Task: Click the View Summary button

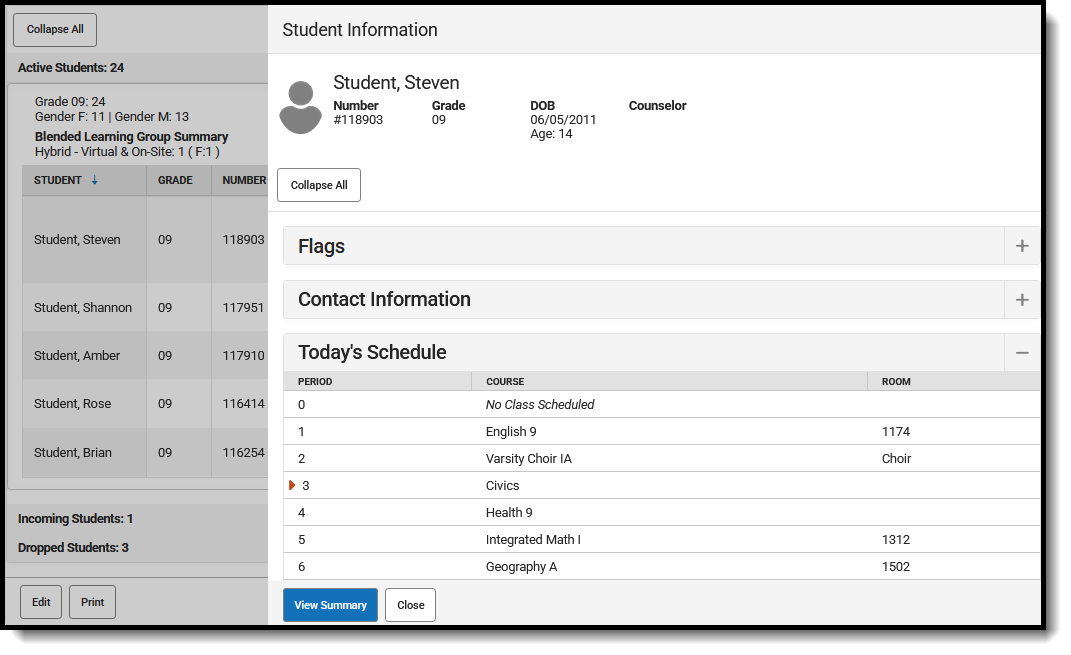Action: click(x=330, y=605)
